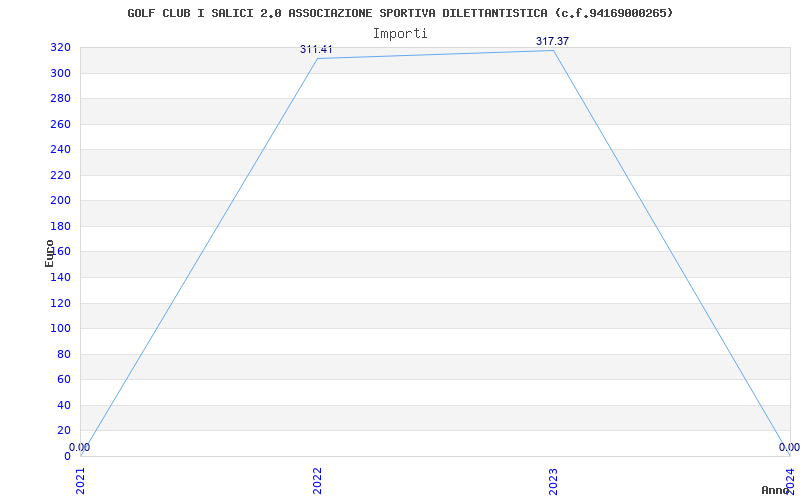Click the 140 y-axis tick label

pyautogui.click(x=60, y=278)
